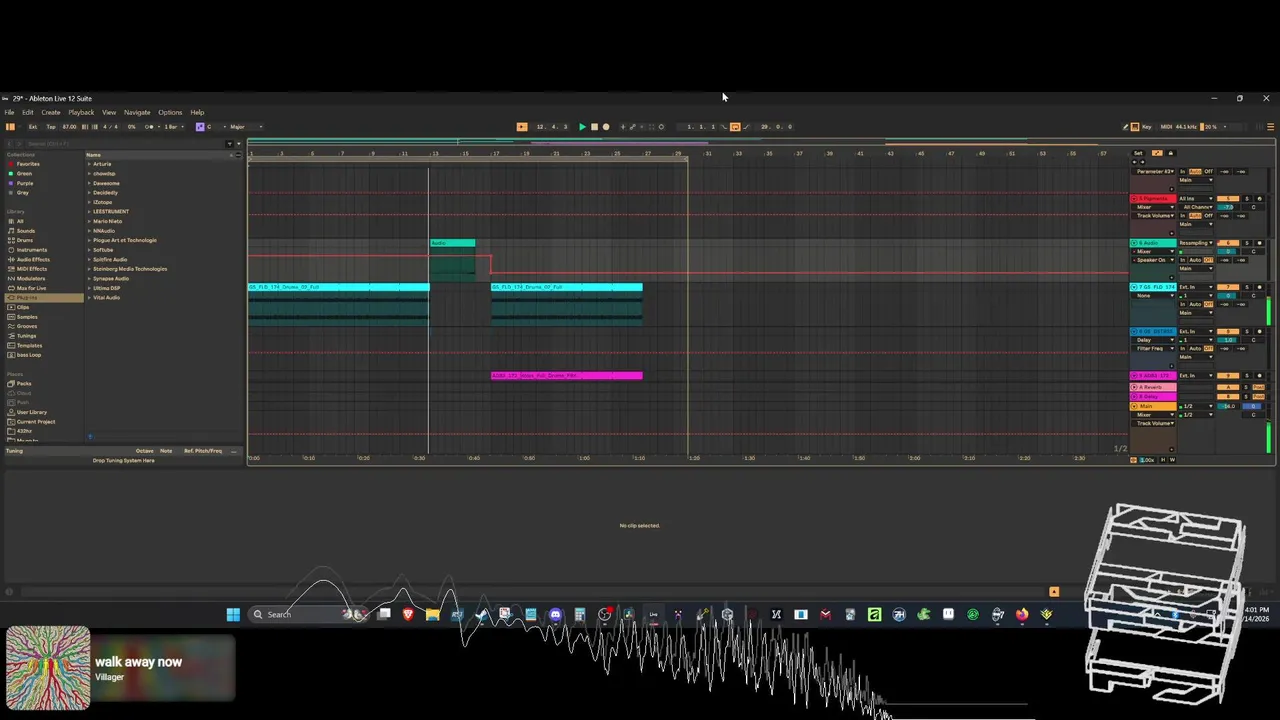This screenshot has height=720, width=1280.
Task: Open the Drums library category
Action: [x=25, y=240]
